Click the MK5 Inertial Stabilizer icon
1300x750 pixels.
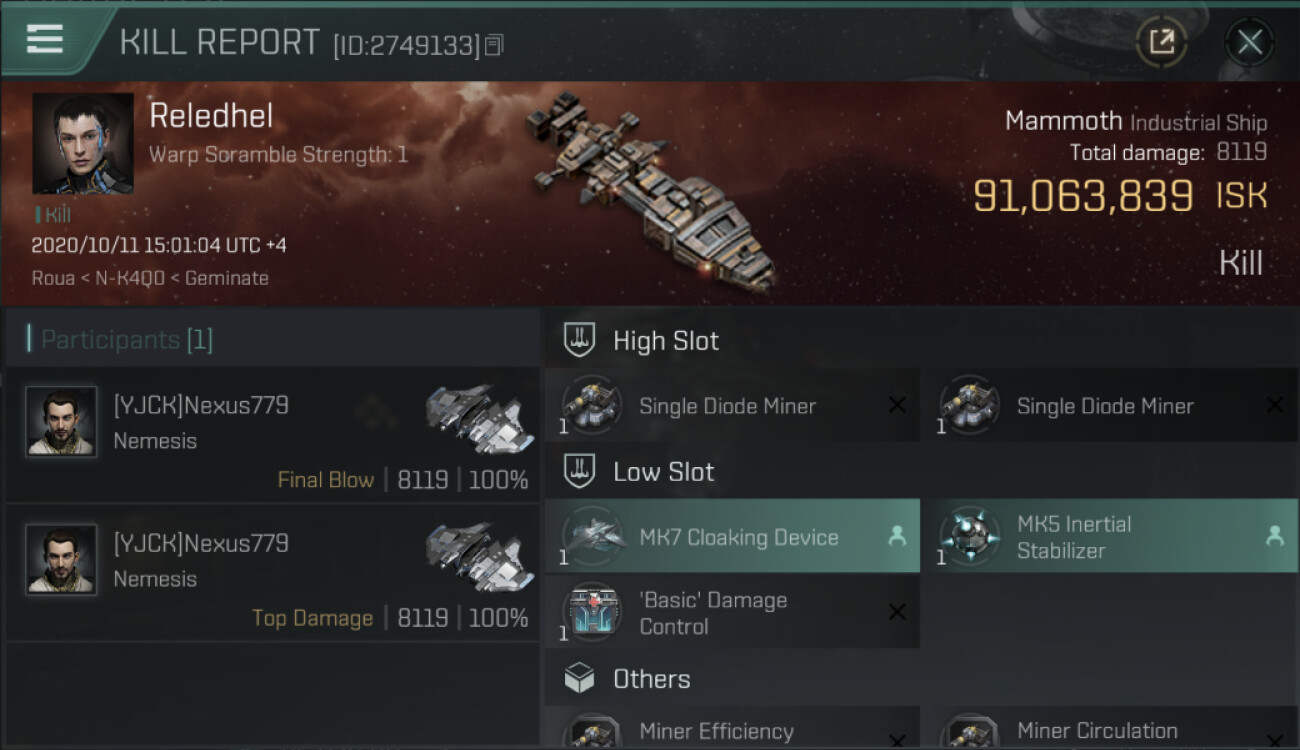pos(969,537)
